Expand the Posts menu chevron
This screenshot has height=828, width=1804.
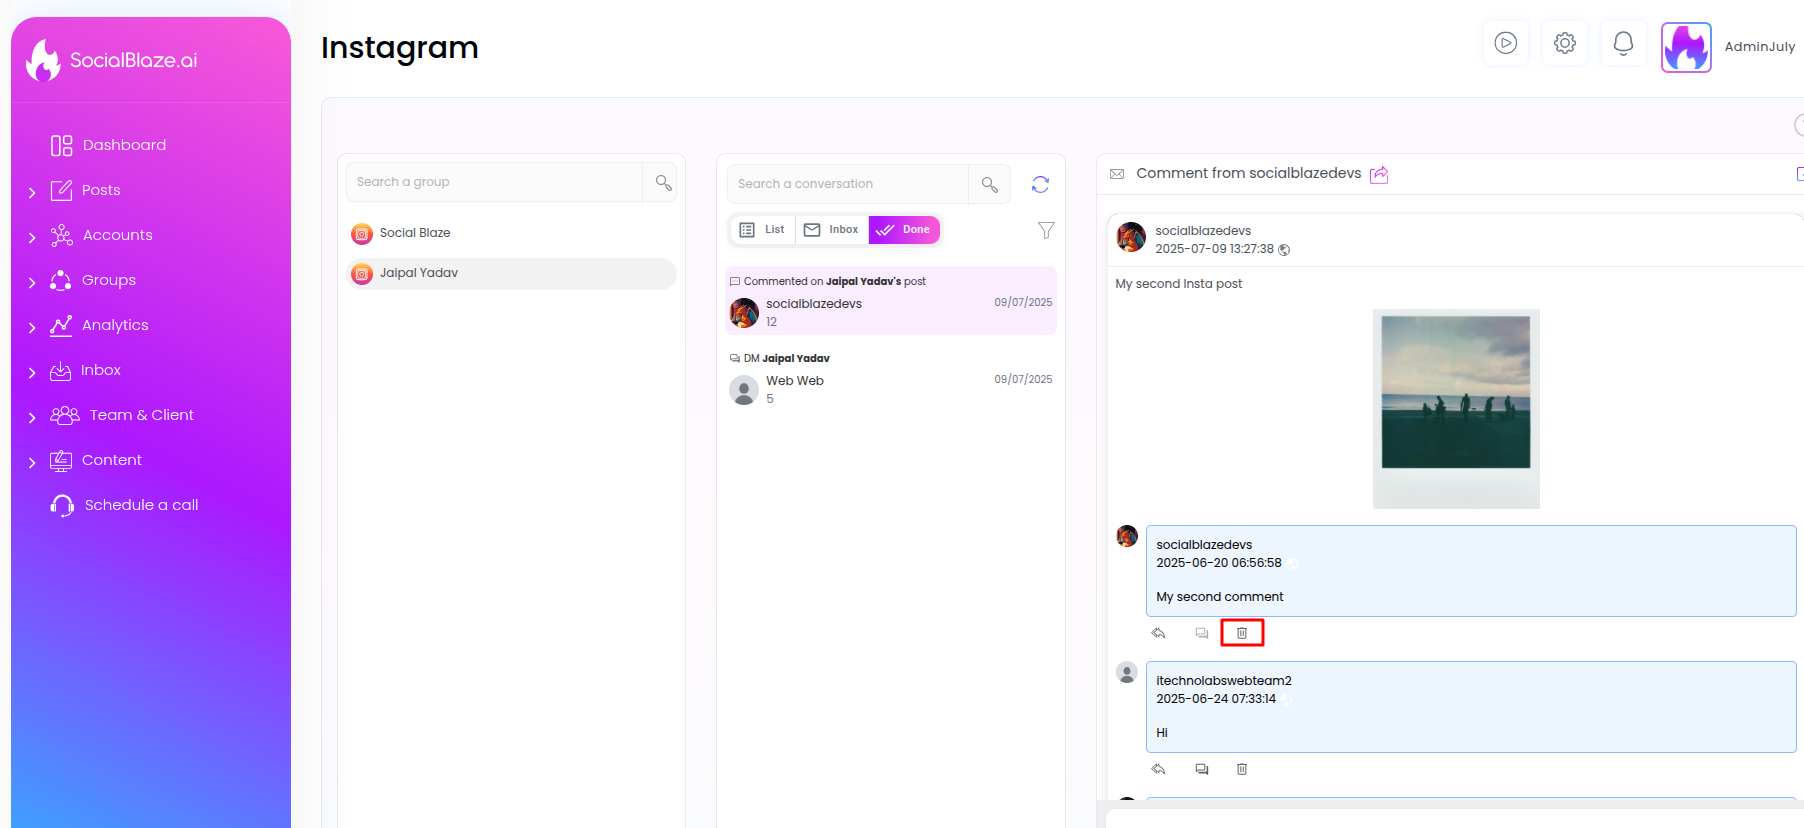click(32, 192)
